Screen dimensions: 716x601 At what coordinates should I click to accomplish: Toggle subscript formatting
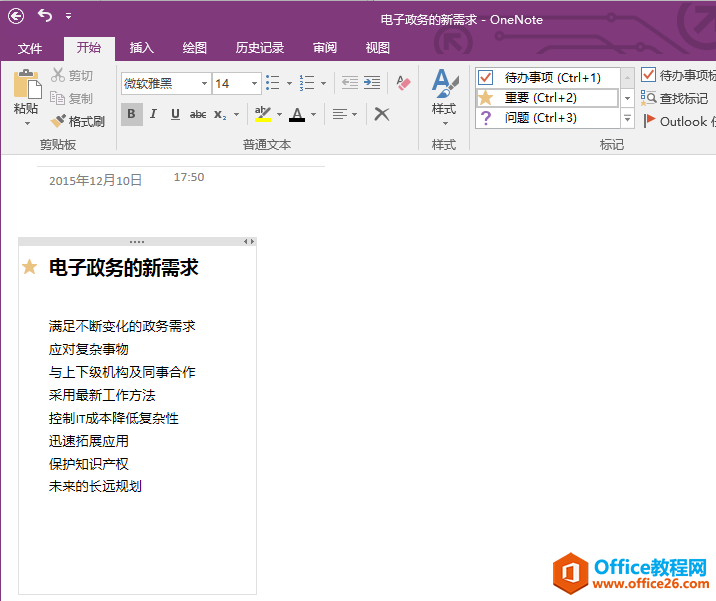pos(220,114)
